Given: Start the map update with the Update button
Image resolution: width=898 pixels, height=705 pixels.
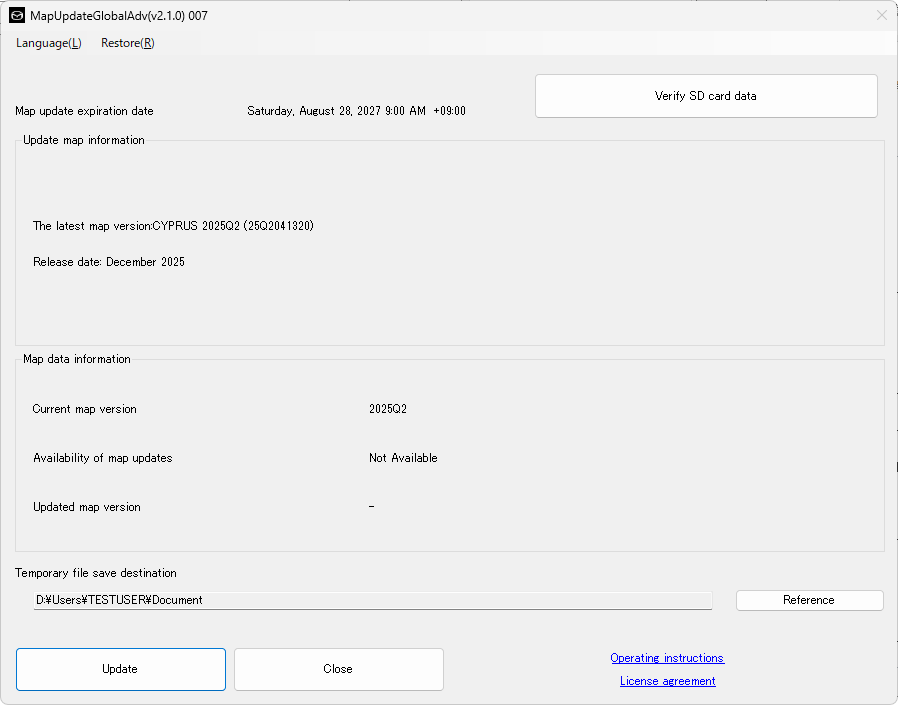Looking at the screenshot, I should click(120, 669).
